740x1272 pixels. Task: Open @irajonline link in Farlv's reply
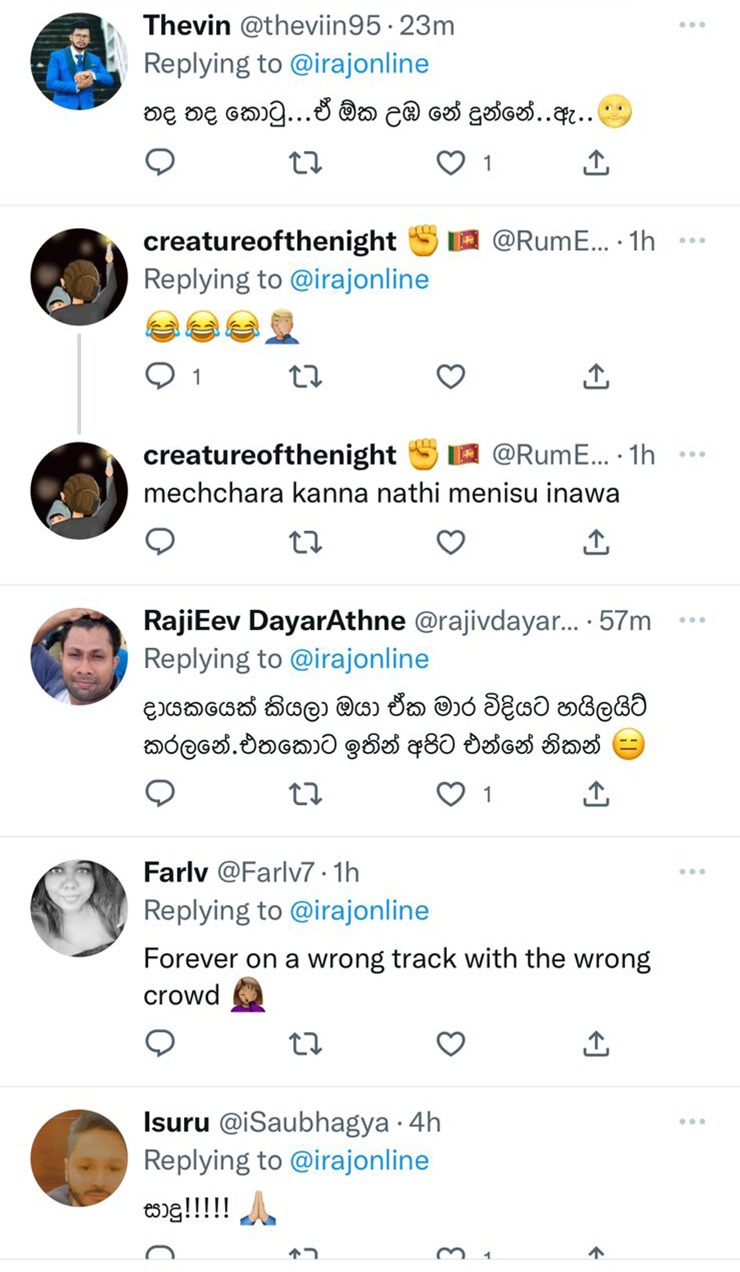coord(359,910)
